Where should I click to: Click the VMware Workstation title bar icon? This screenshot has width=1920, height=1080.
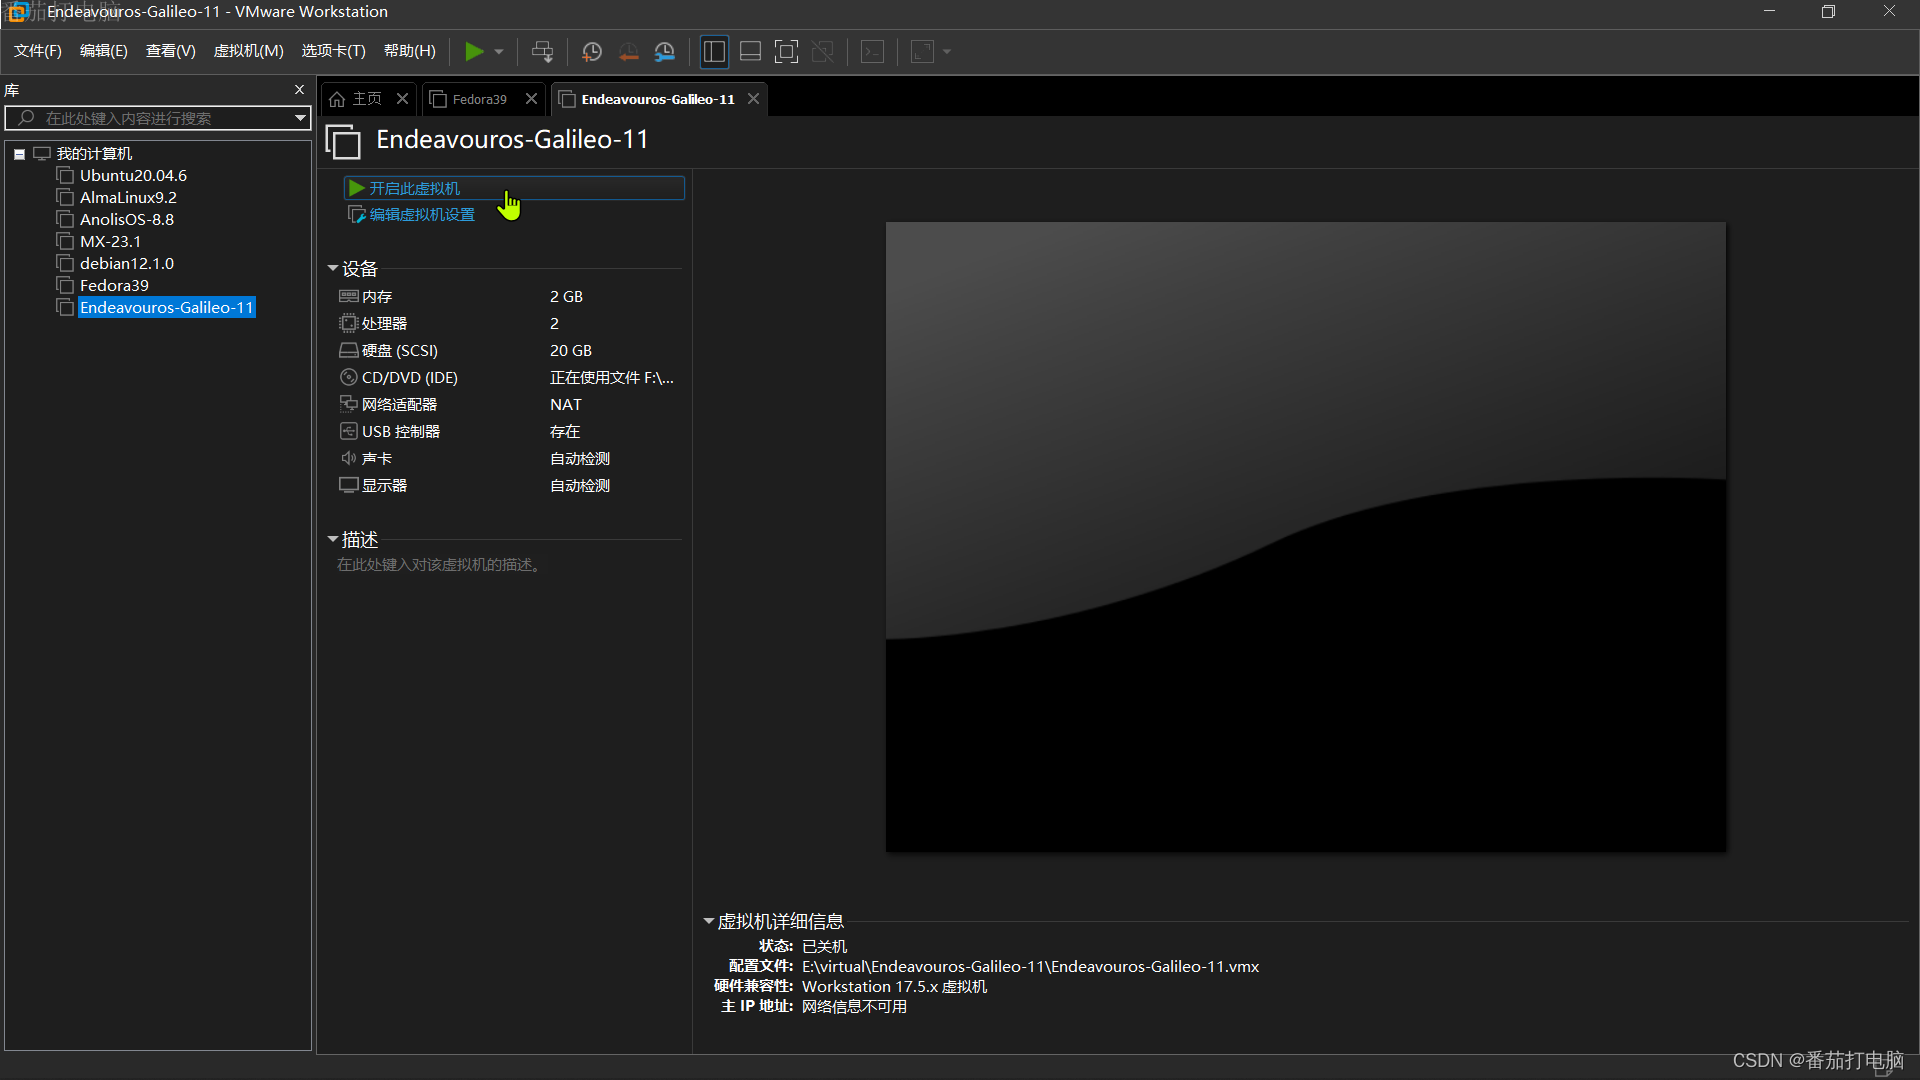pyautogui.click(x=17, y=12)
